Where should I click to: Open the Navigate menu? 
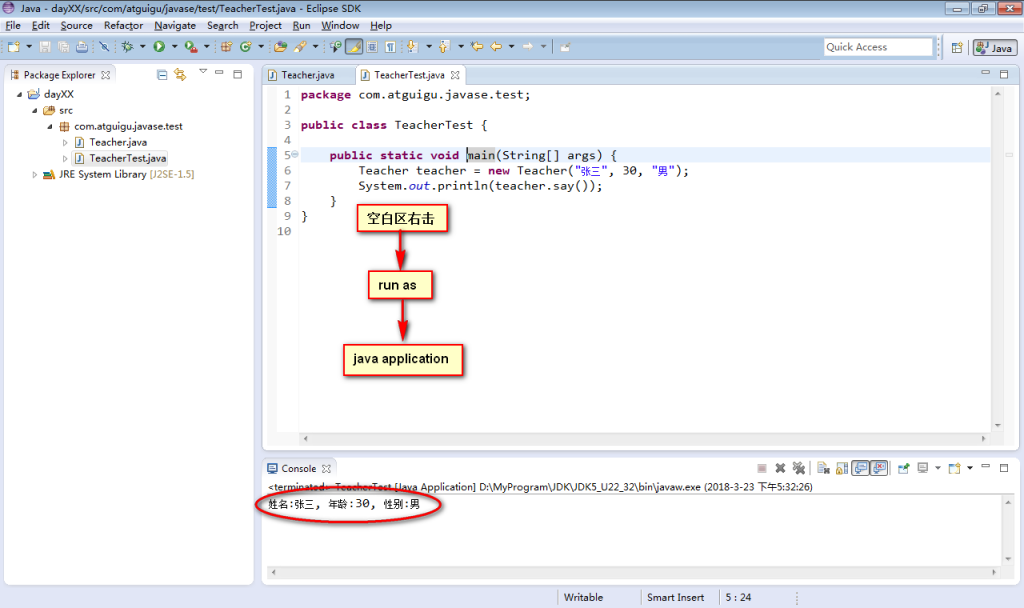point(175,25)
